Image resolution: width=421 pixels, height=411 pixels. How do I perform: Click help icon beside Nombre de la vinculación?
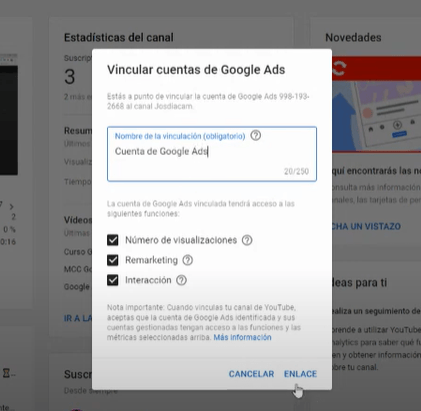pyautogui.click(x=256, y=136)
